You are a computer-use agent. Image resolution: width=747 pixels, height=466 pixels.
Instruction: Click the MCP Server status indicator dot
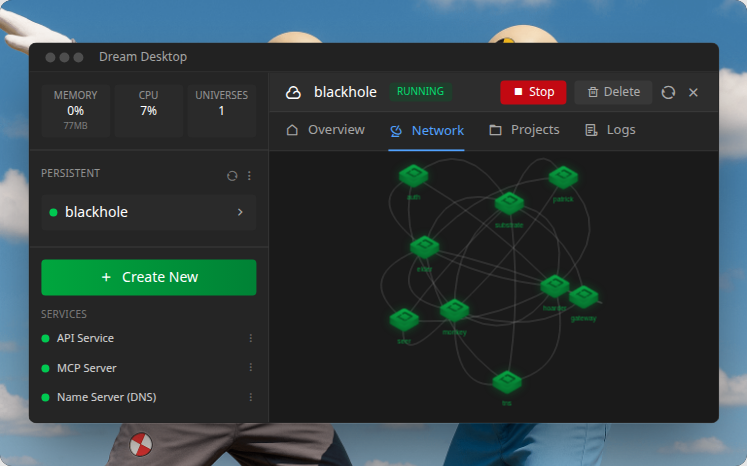46,368
